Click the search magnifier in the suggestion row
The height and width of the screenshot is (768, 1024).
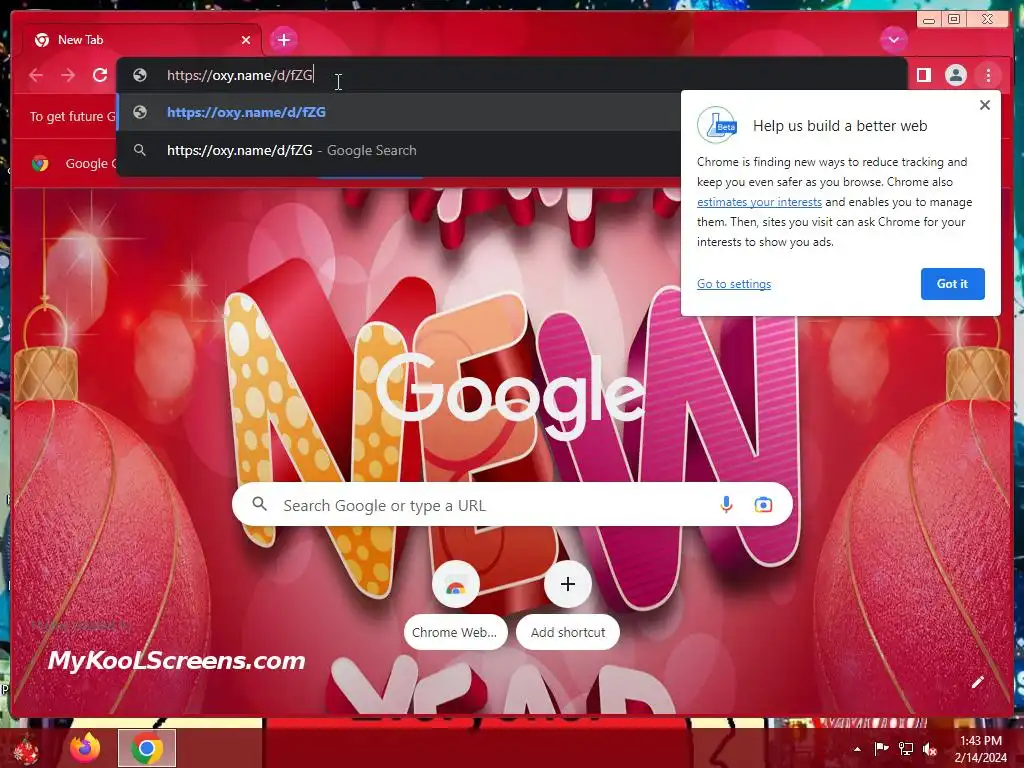coord(140,150)
